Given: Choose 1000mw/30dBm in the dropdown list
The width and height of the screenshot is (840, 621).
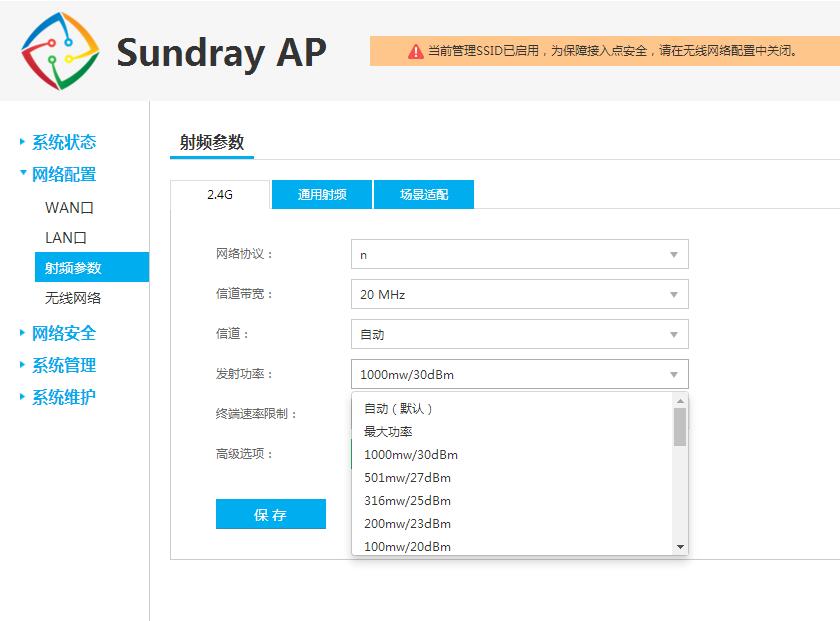Looking at the screenshot, I should (512, 454).
